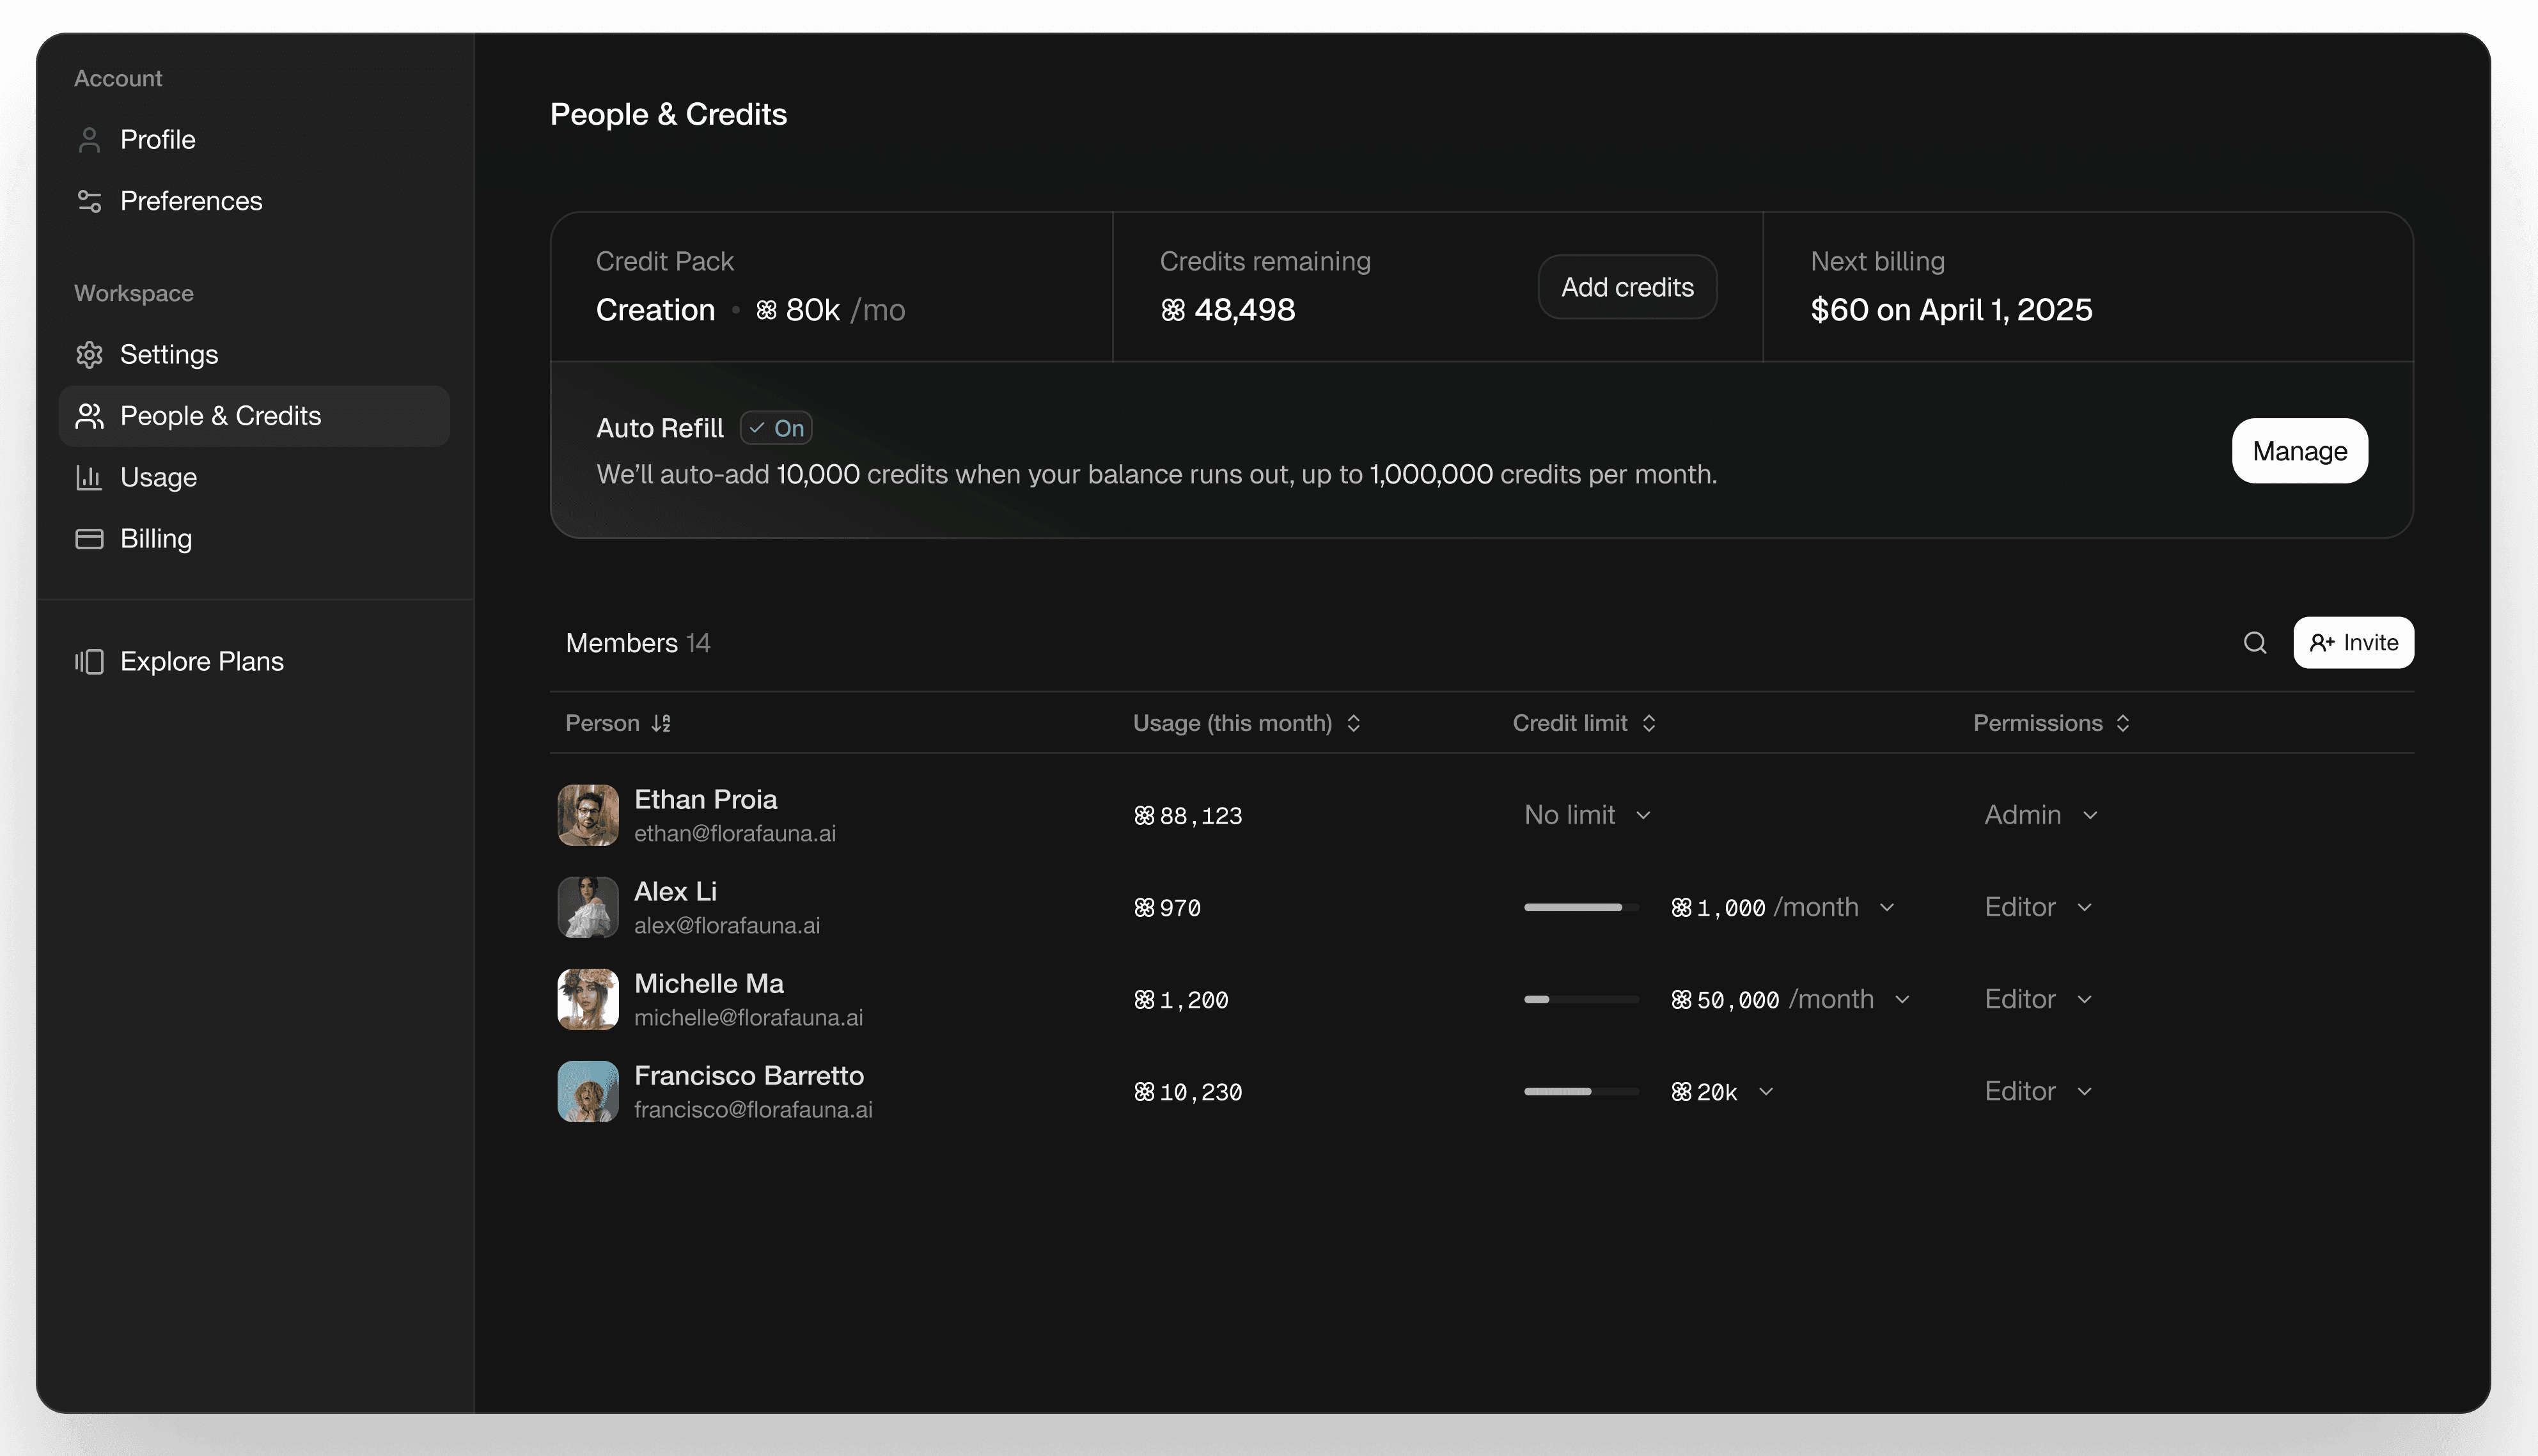Open People & Credits sidebar item
Viewport: 2538px width, 1456px height.
tap(254, 416)
